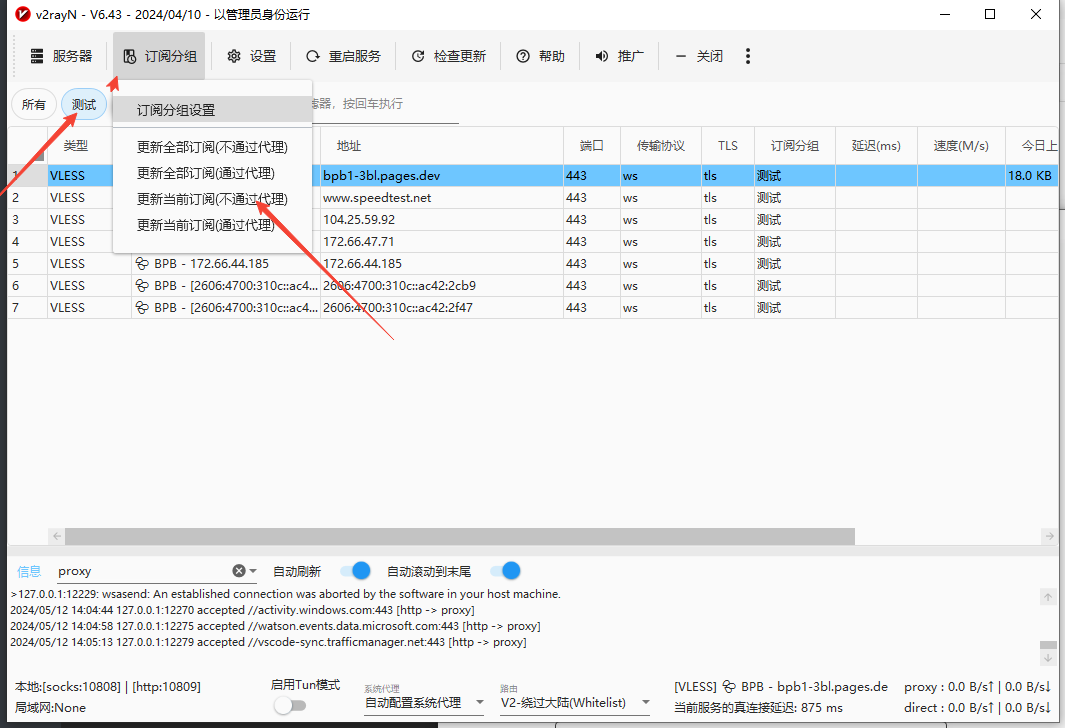Enable the 启用Tun模式 switch
The width and height of the screenshot is (1065, 728).
tap(290, 705)
